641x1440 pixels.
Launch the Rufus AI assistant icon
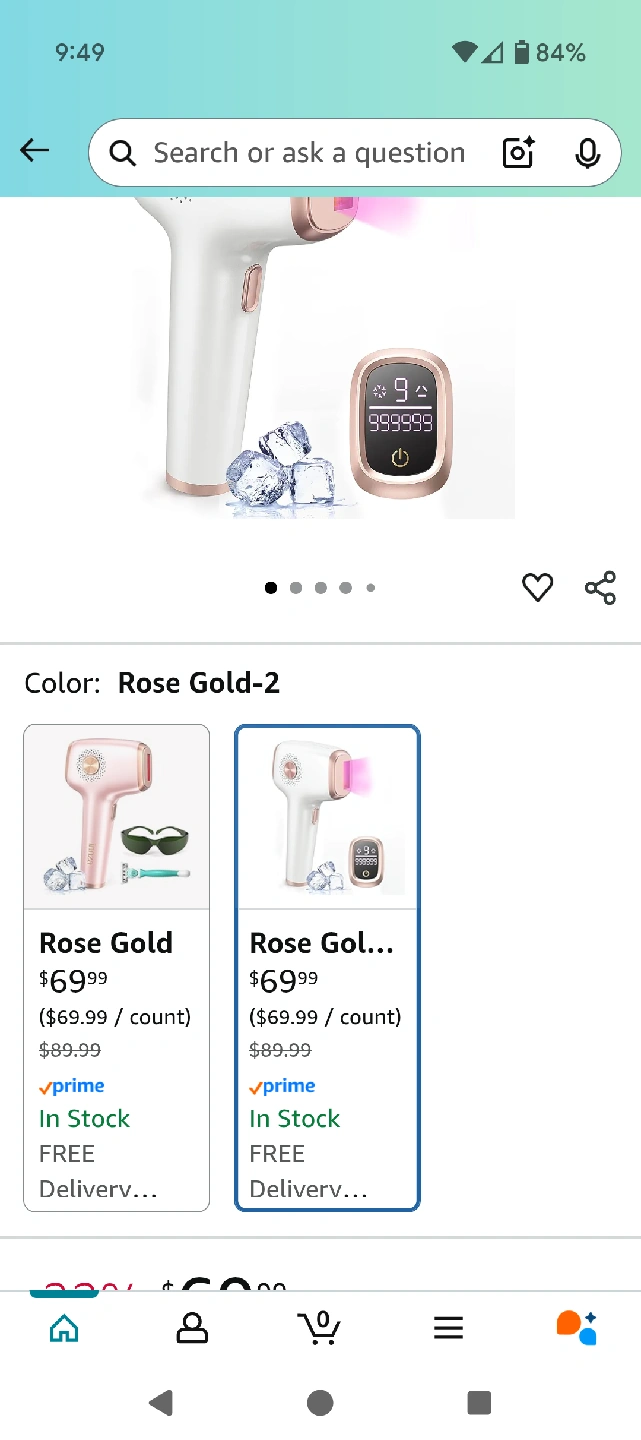coord(576,1328)
